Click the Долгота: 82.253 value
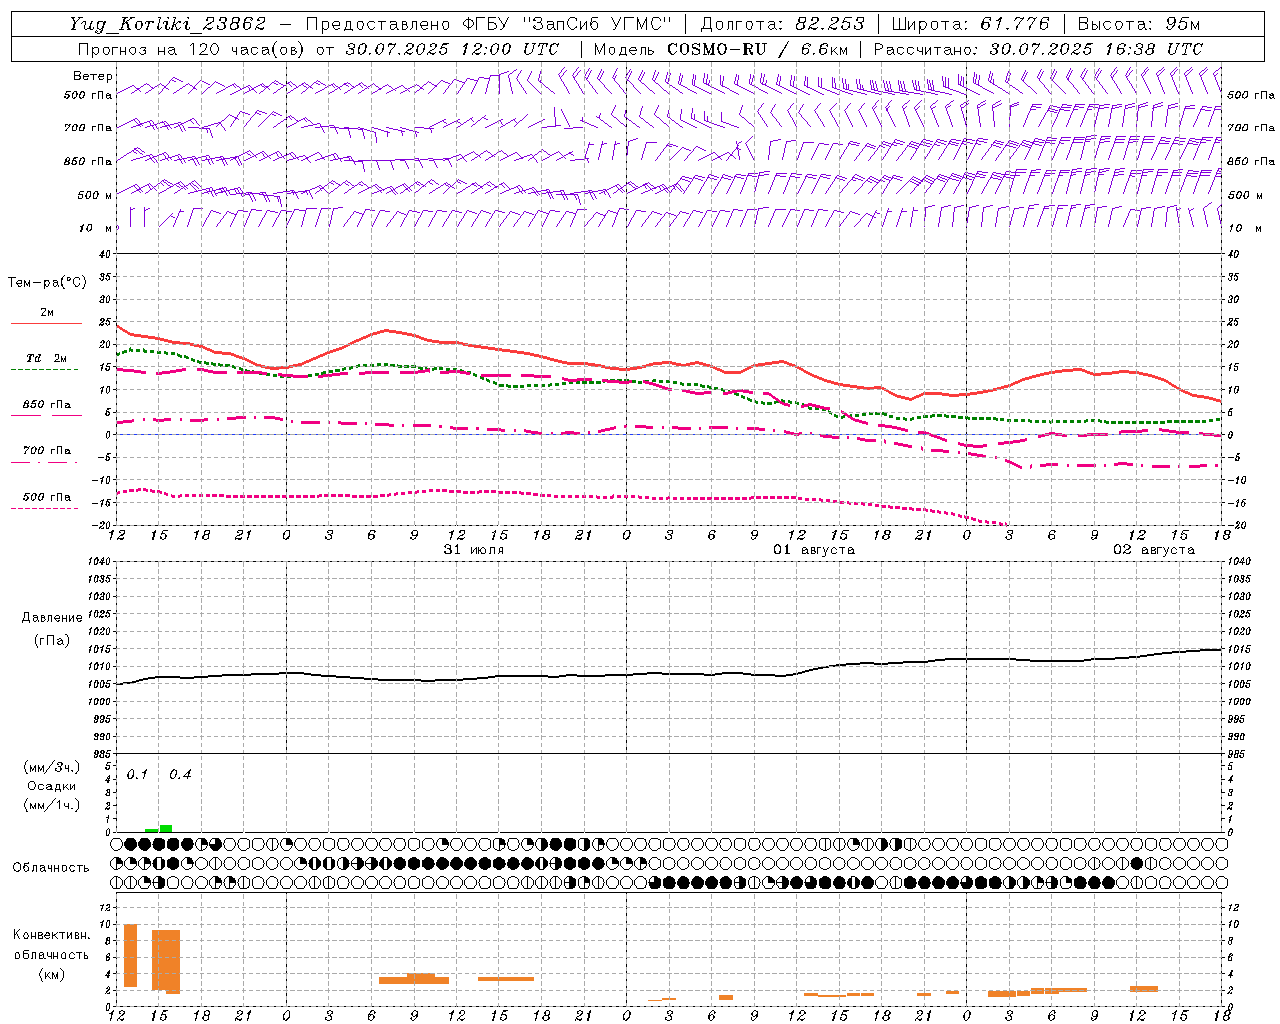This screenshot has width=1280, height=1024. [782, 24]
